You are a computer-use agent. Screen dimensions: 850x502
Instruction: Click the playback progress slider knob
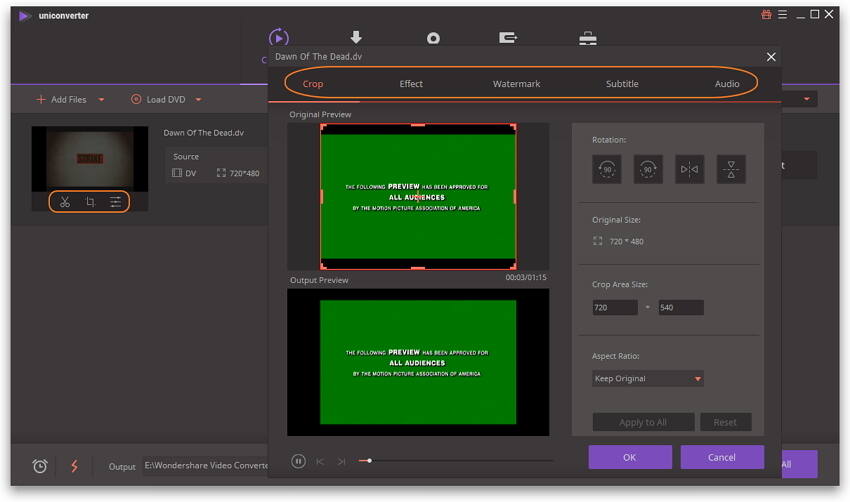(369, 461)
